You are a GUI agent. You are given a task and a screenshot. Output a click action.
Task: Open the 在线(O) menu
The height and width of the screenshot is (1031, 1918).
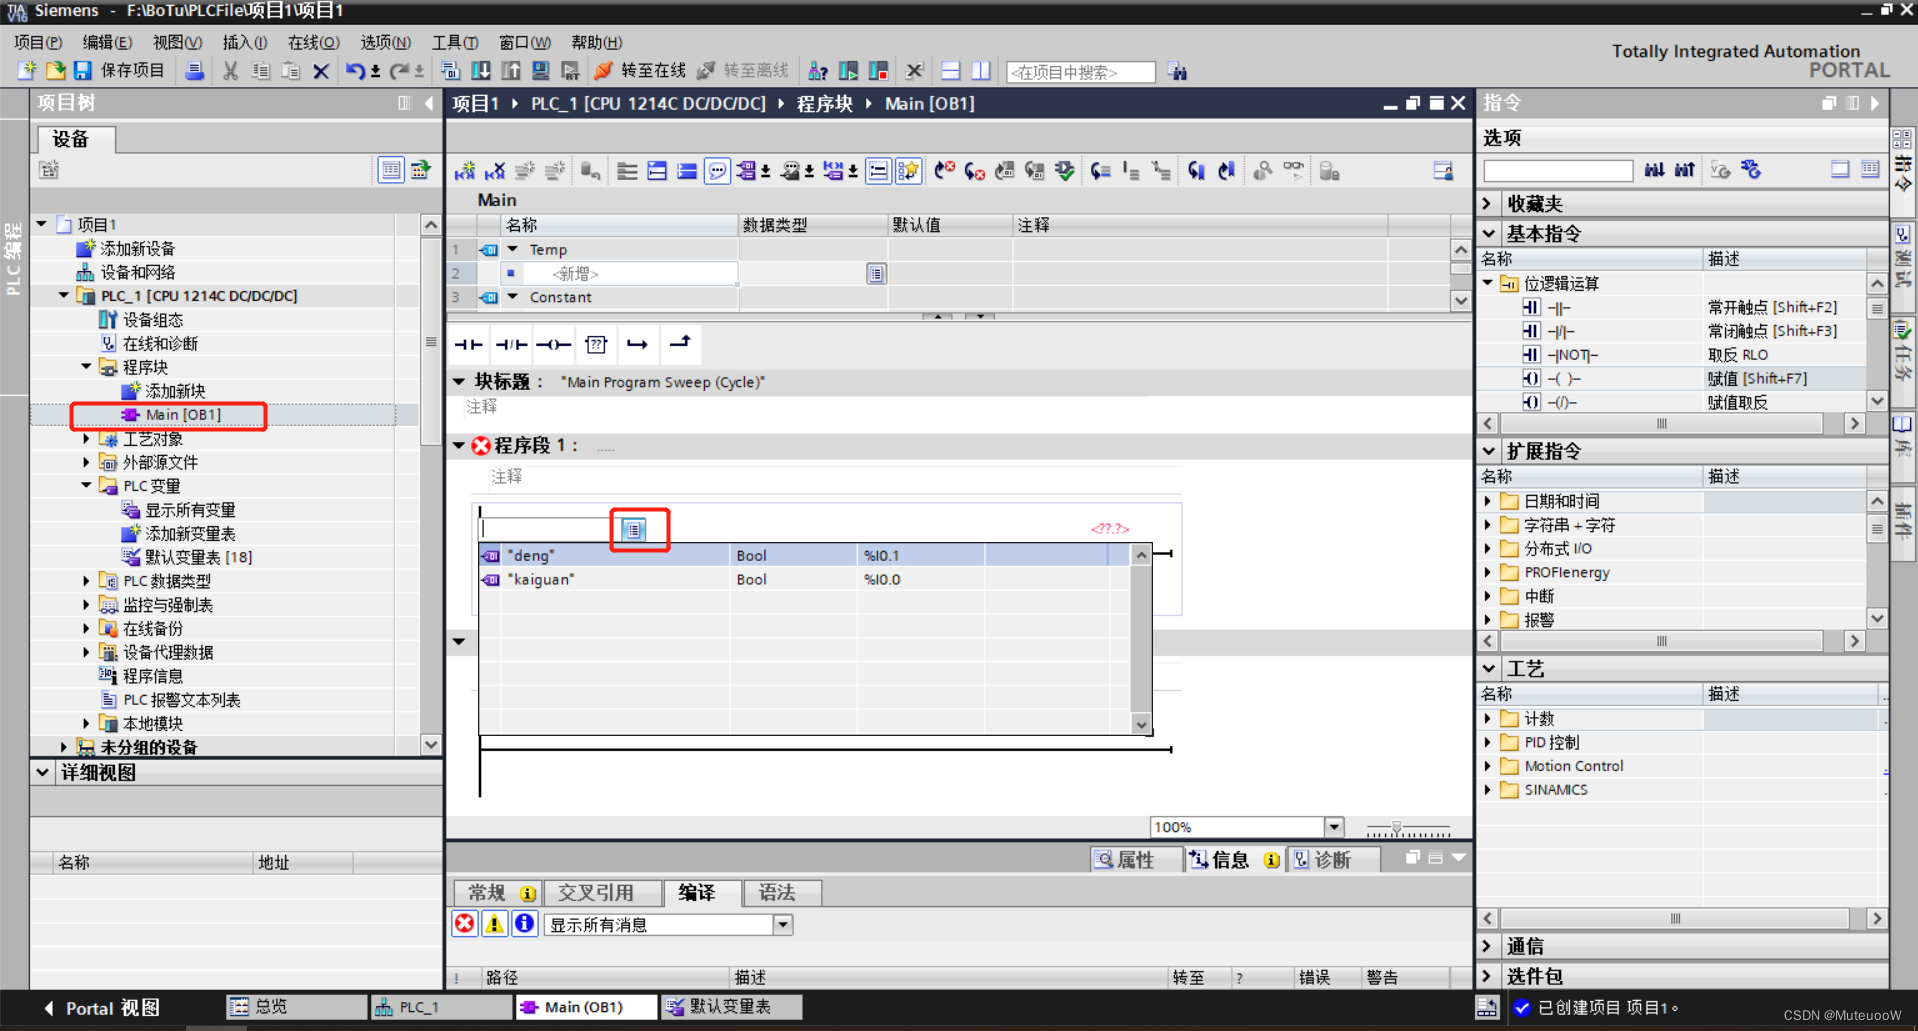(x=314, y=42)
